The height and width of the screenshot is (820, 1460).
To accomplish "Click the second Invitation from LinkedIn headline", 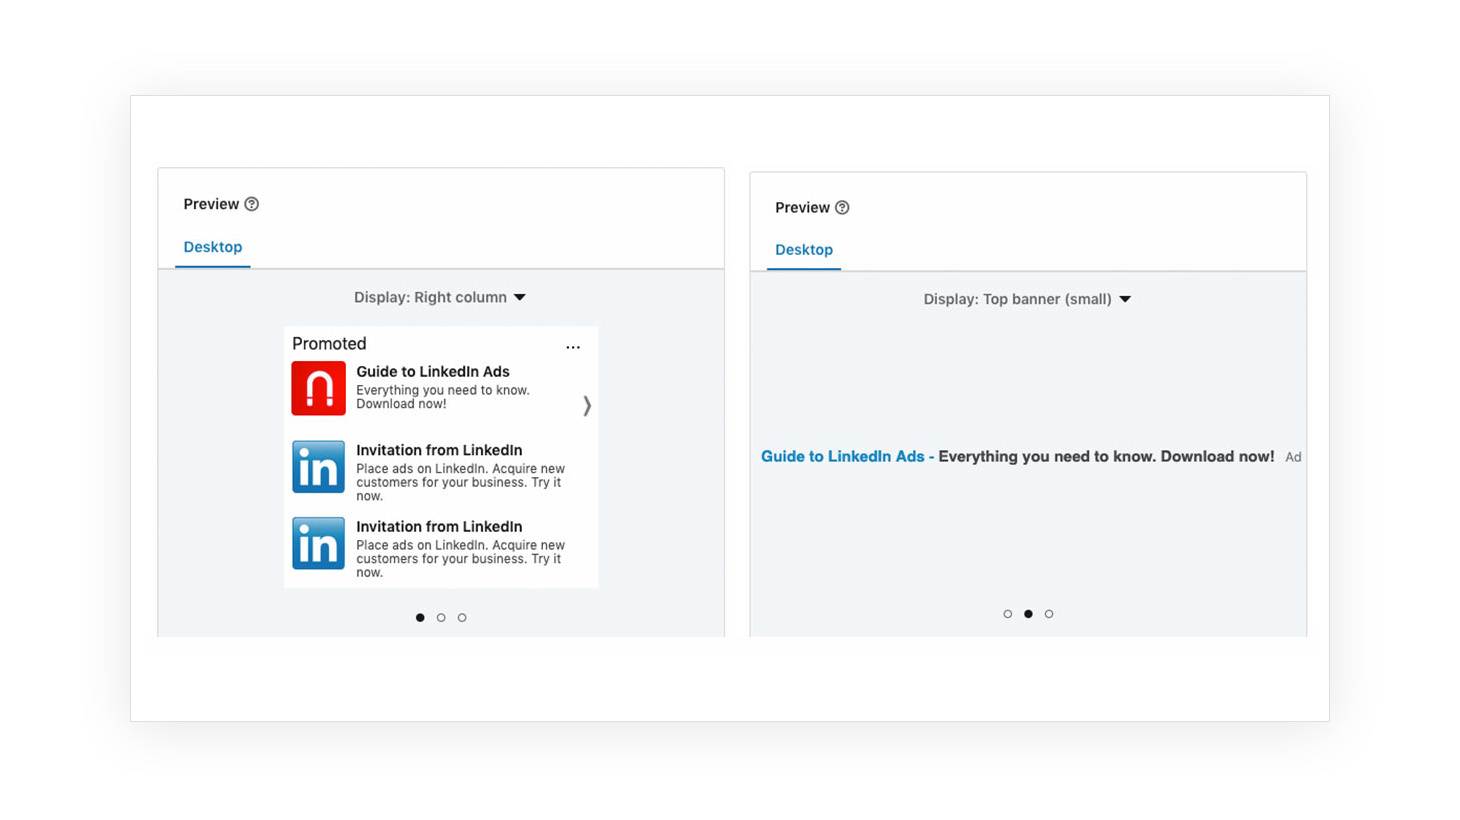I will (x=439, y=527).
